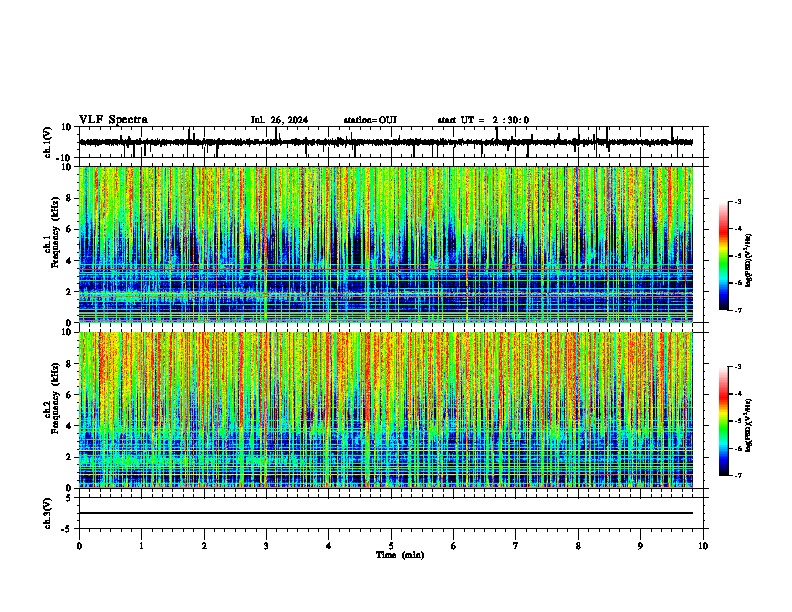
Task: Click the "start UT = 2 :30: 0" label
Action: [483, 120]
